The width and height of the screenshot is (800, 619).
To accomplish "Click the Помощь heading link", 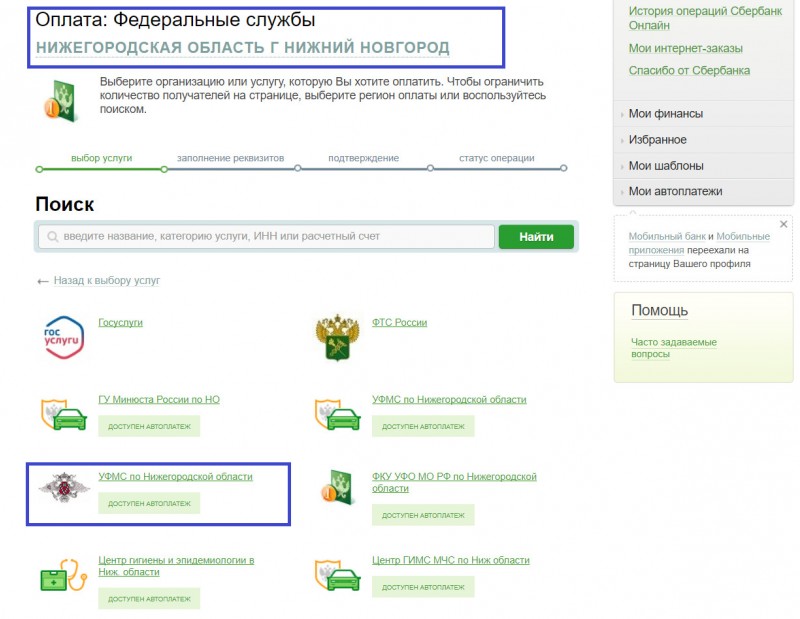I will coord(660,310).
